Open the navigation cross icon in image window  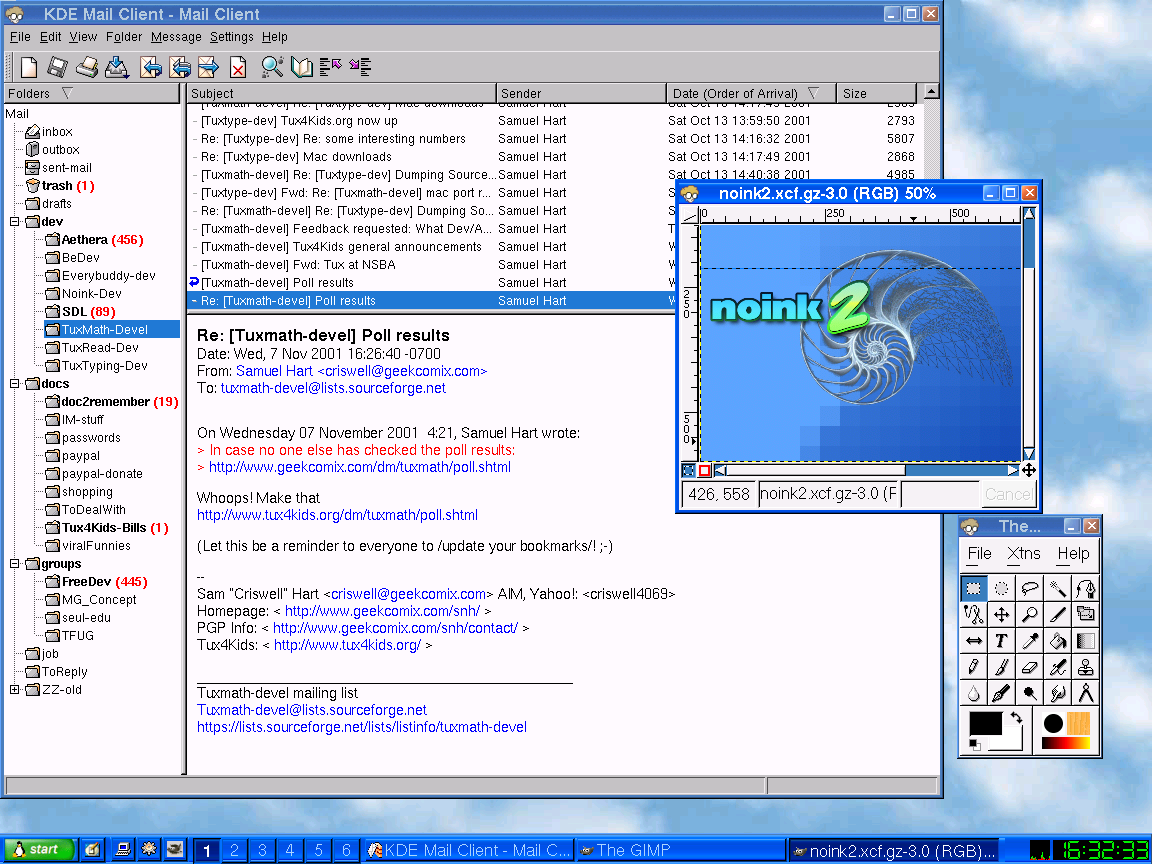(x=1029, y=470)
